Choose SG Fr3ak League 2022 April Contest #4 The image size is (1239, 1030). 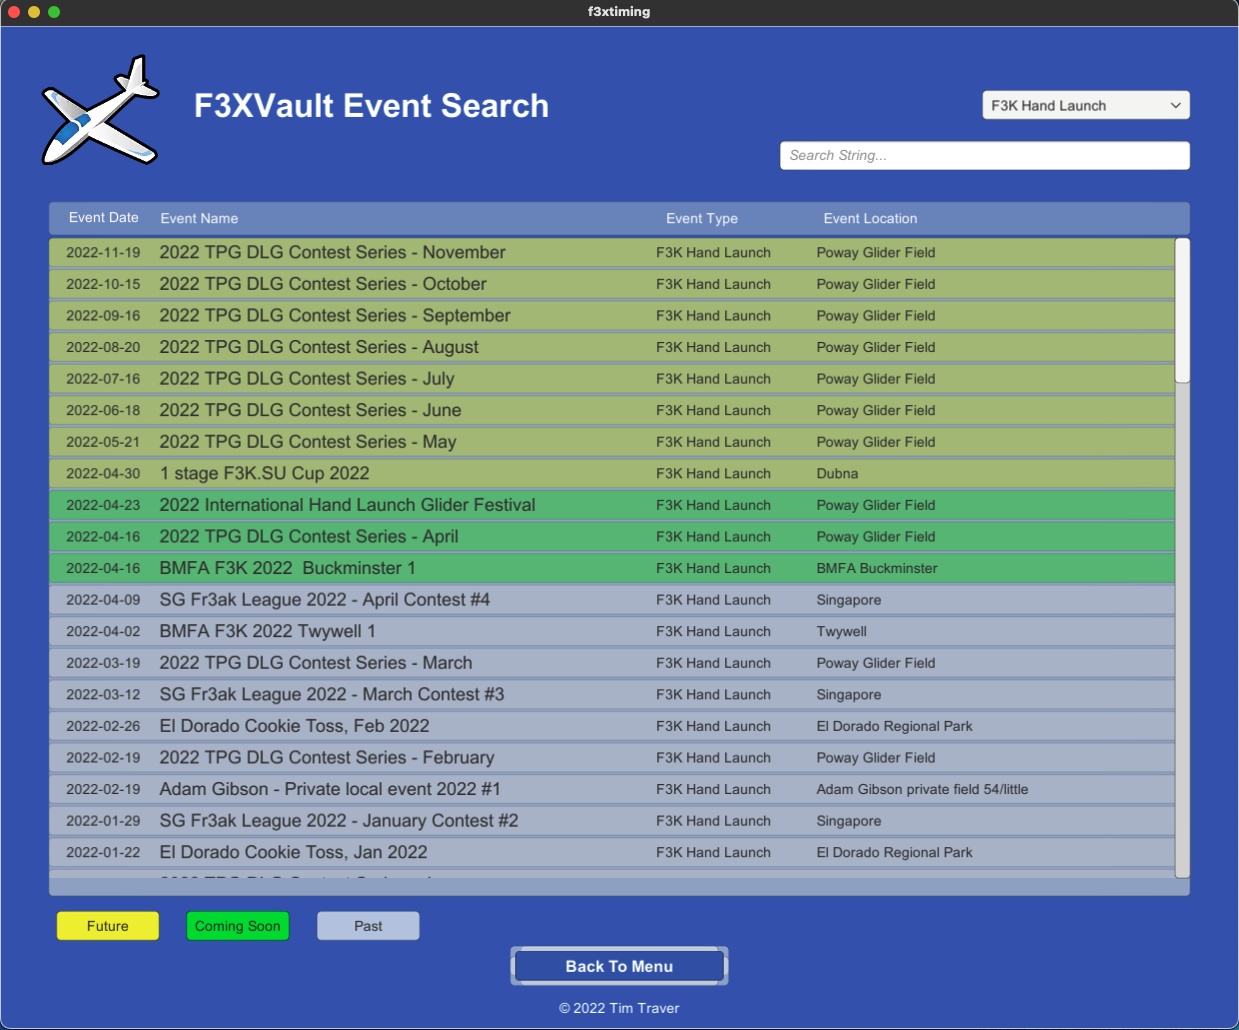tap(324, 600)
